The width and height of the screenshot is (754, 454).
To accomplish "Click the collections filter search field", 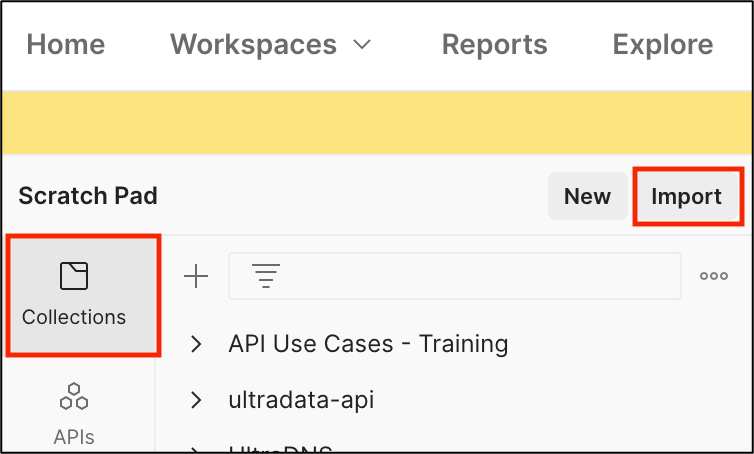I will pos(455,276).
